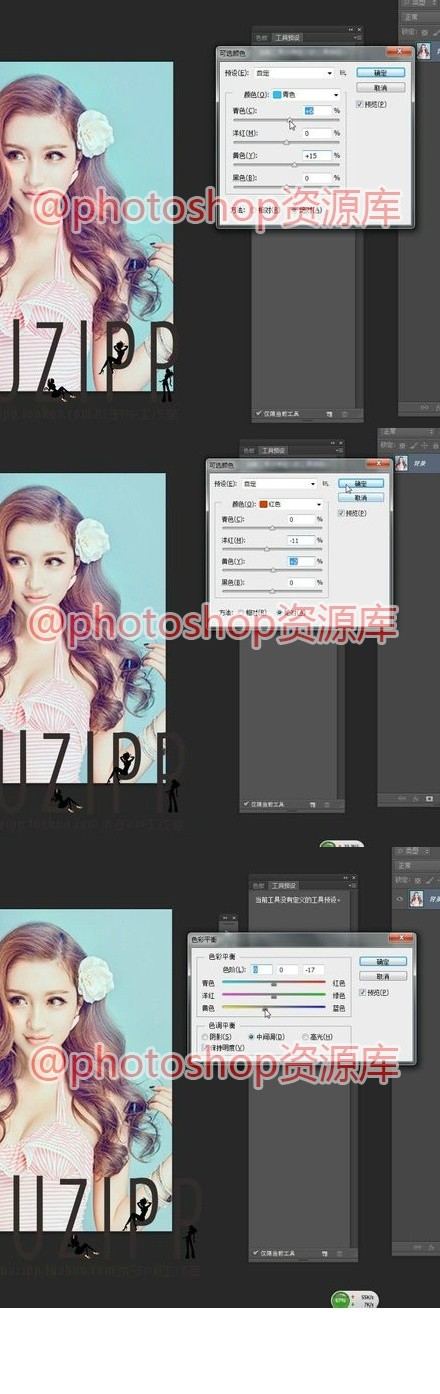Open 正常 blend mode dropdown beside Cyan dialog
The width and height of the screenshot is (440, 1394).
click(x=419, y=17)
